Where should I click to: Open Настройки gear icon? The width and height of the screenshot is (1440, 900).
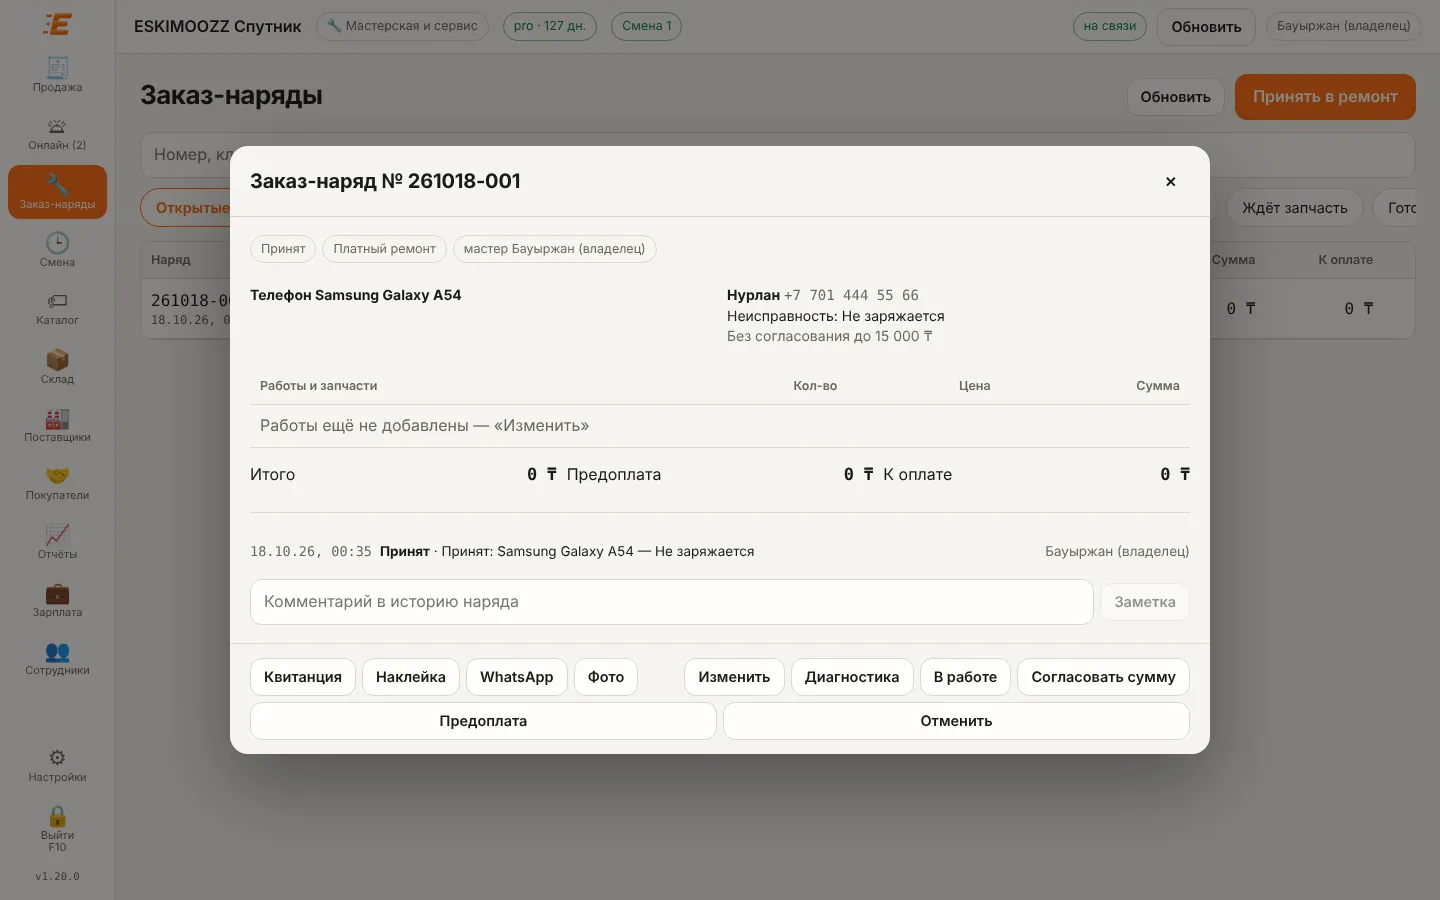coord(57,765)
